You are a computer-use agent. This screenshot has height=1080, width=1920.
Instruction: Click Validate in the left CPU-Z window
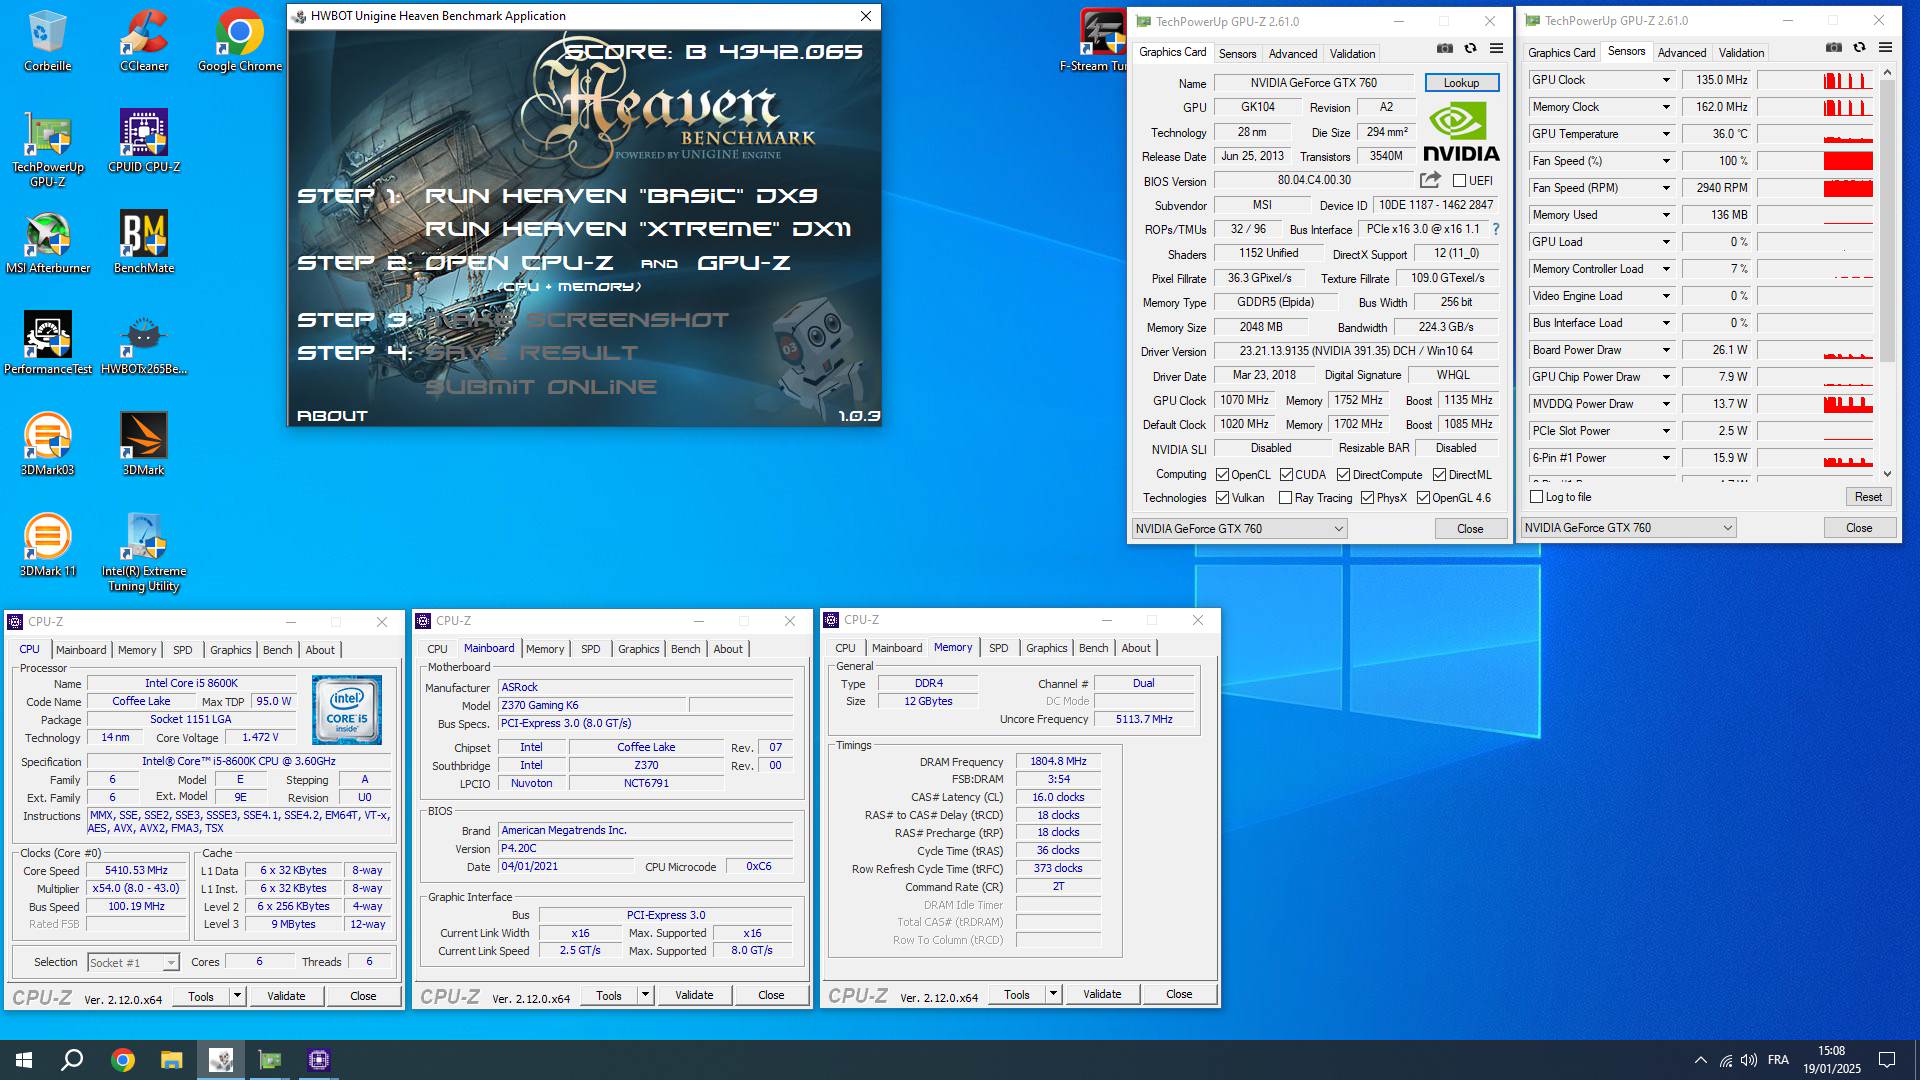pos(286,996)
